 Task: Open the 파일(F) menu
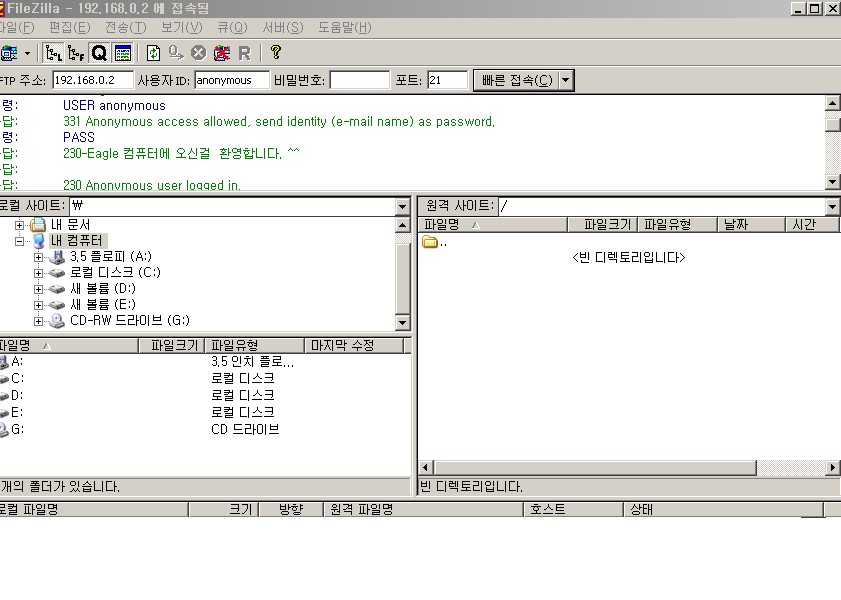pyautogui.click(x=17, y=27)
